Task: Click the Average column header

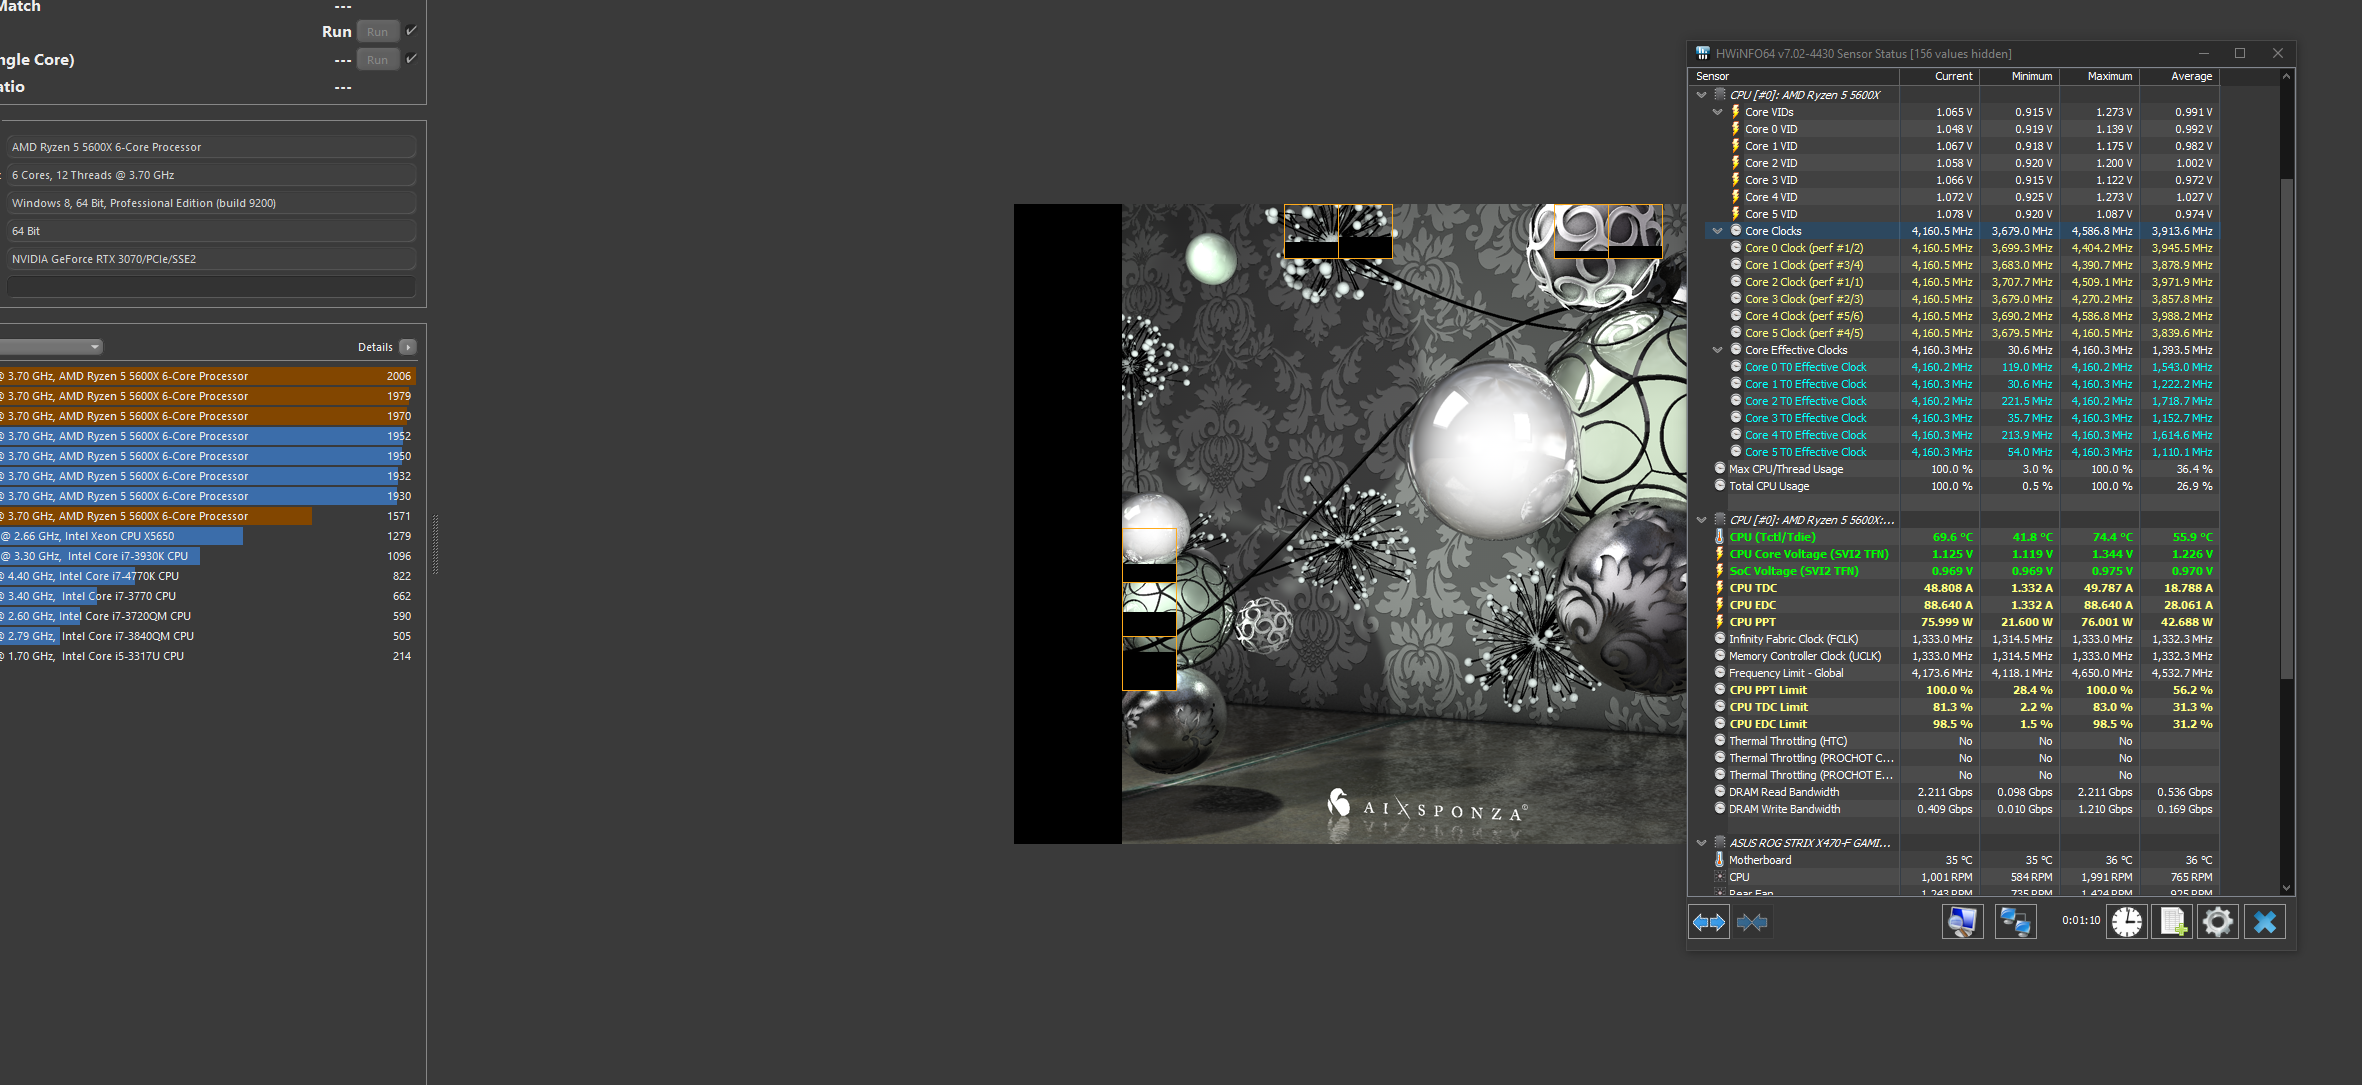Action: 2191,76
